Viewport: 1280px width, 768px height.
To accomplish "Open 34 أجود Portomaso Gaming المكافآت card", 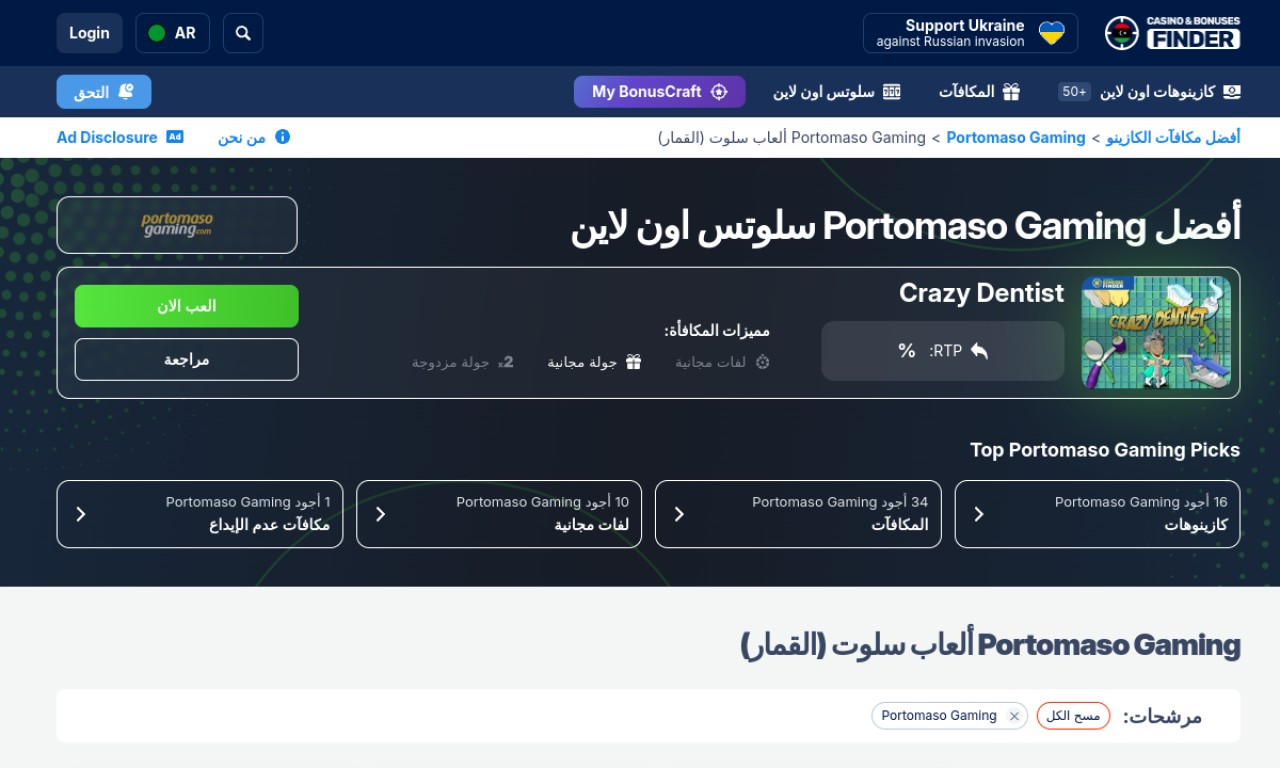I will click(798, 514).
